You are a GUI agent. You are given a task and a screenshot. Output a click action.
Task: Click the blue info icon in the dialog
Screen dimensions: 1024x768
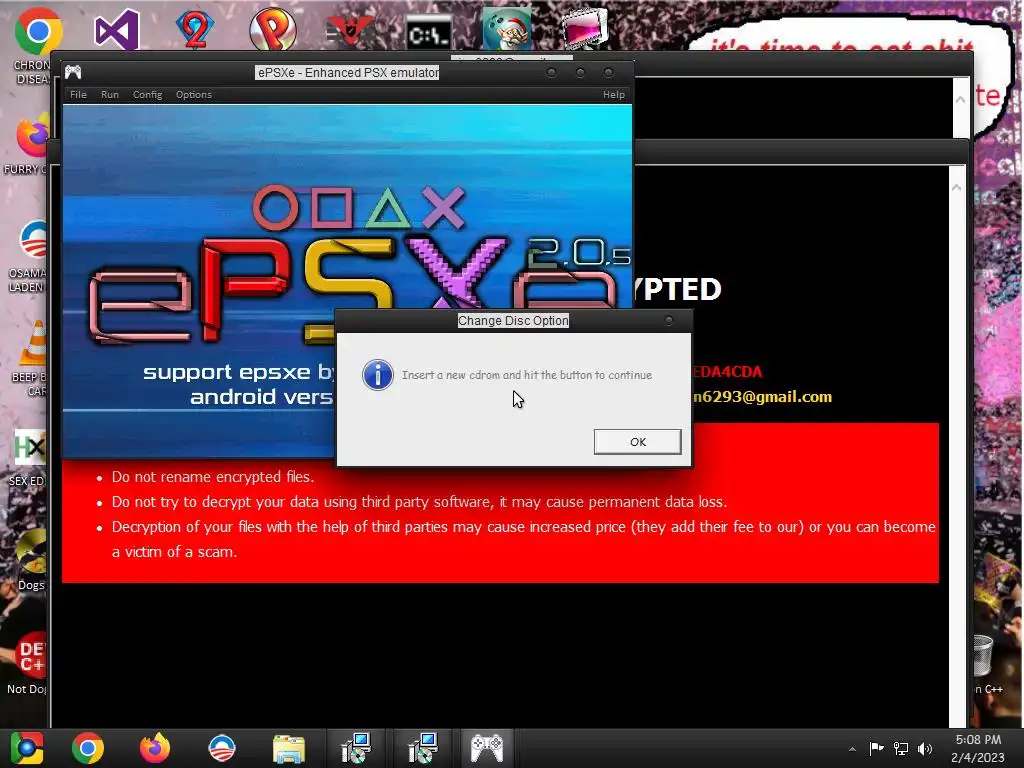378,375
